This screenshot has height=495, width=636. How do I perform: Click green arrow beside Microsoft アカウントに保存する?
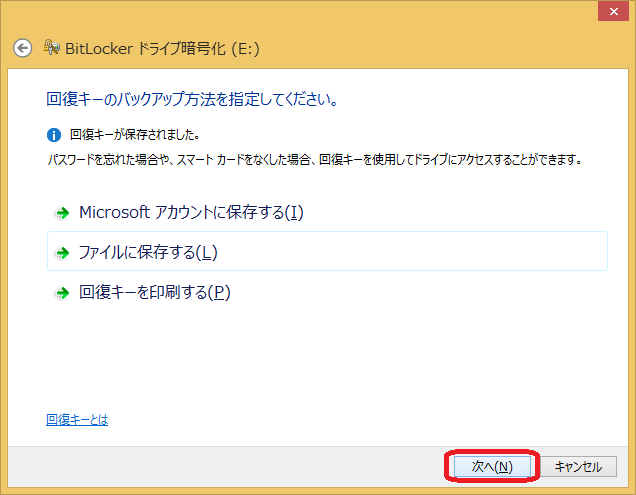[x=62, y=213]
